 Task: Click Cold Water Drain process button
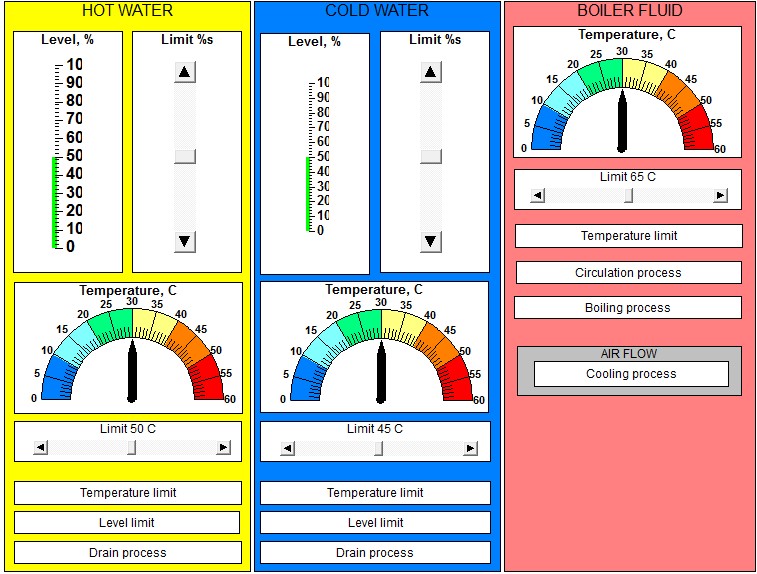pyautogui.click(x=375, y=553)
